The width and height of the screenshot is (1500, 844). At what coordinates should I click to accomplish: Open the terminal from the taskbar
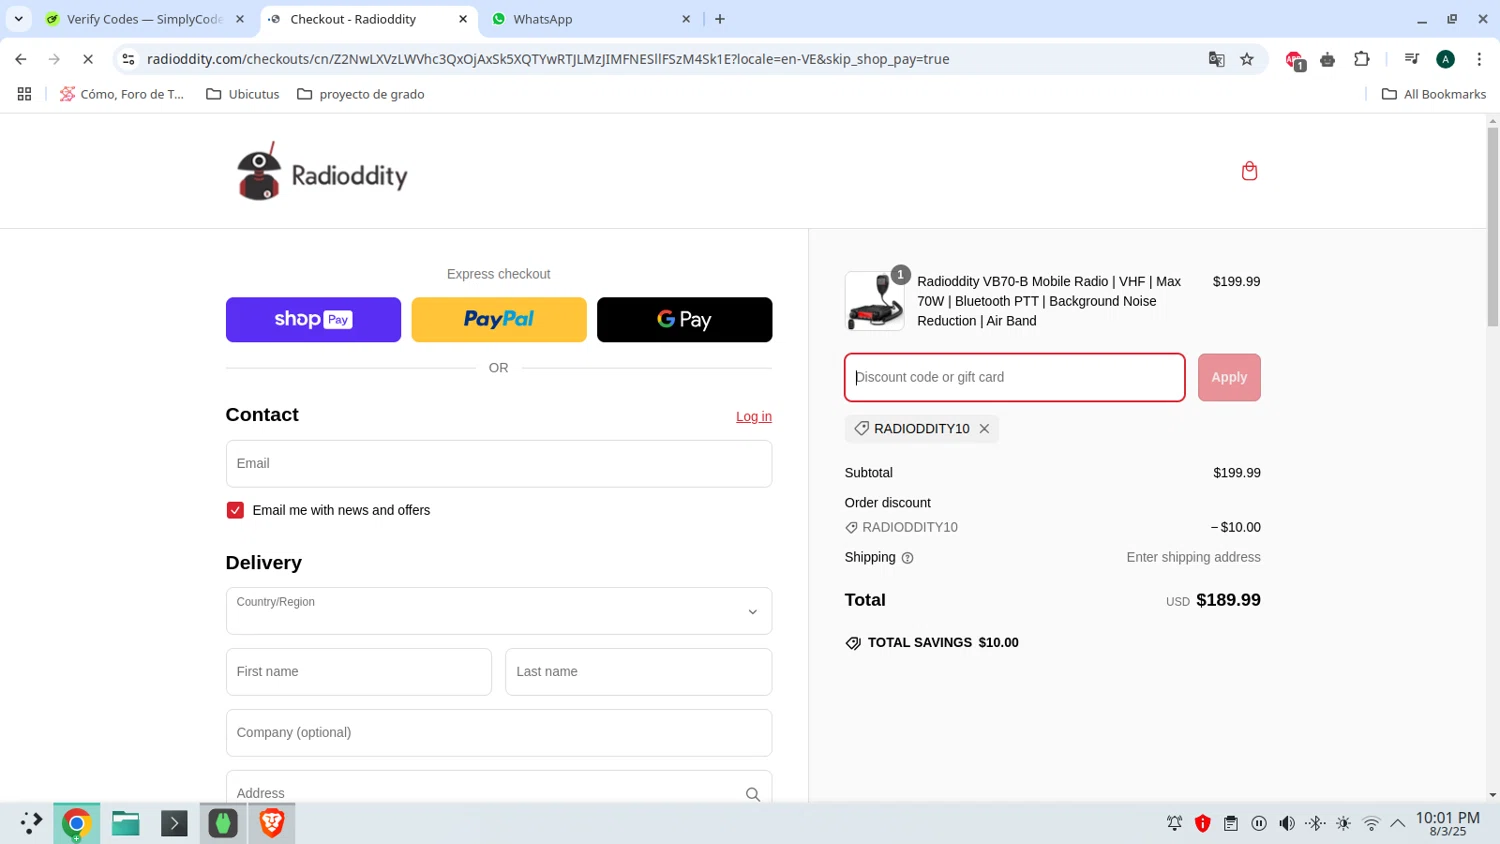pyautogui.click(x=174, y=823)
